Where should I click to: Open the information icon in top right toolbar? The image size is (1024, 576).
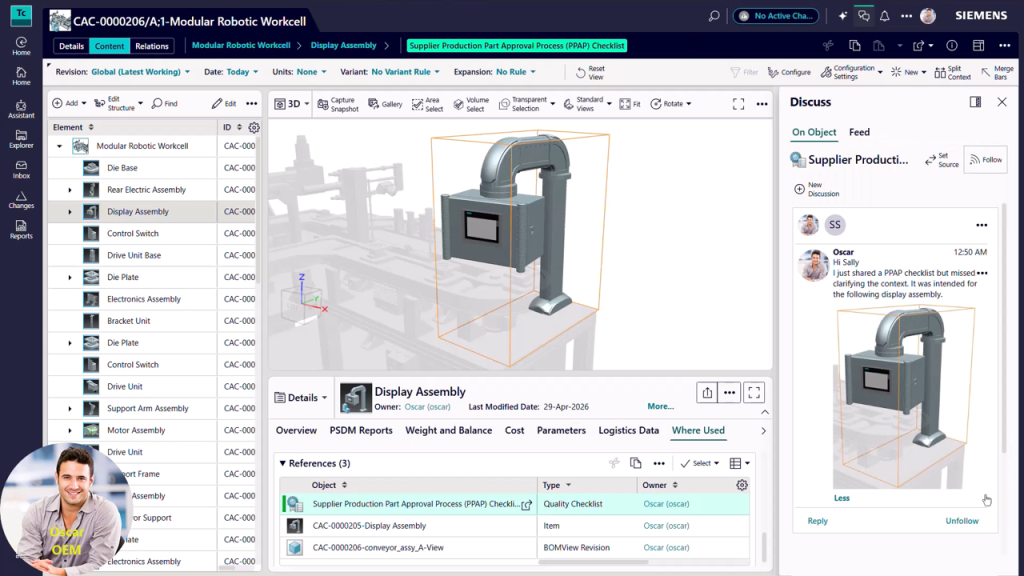952,46
